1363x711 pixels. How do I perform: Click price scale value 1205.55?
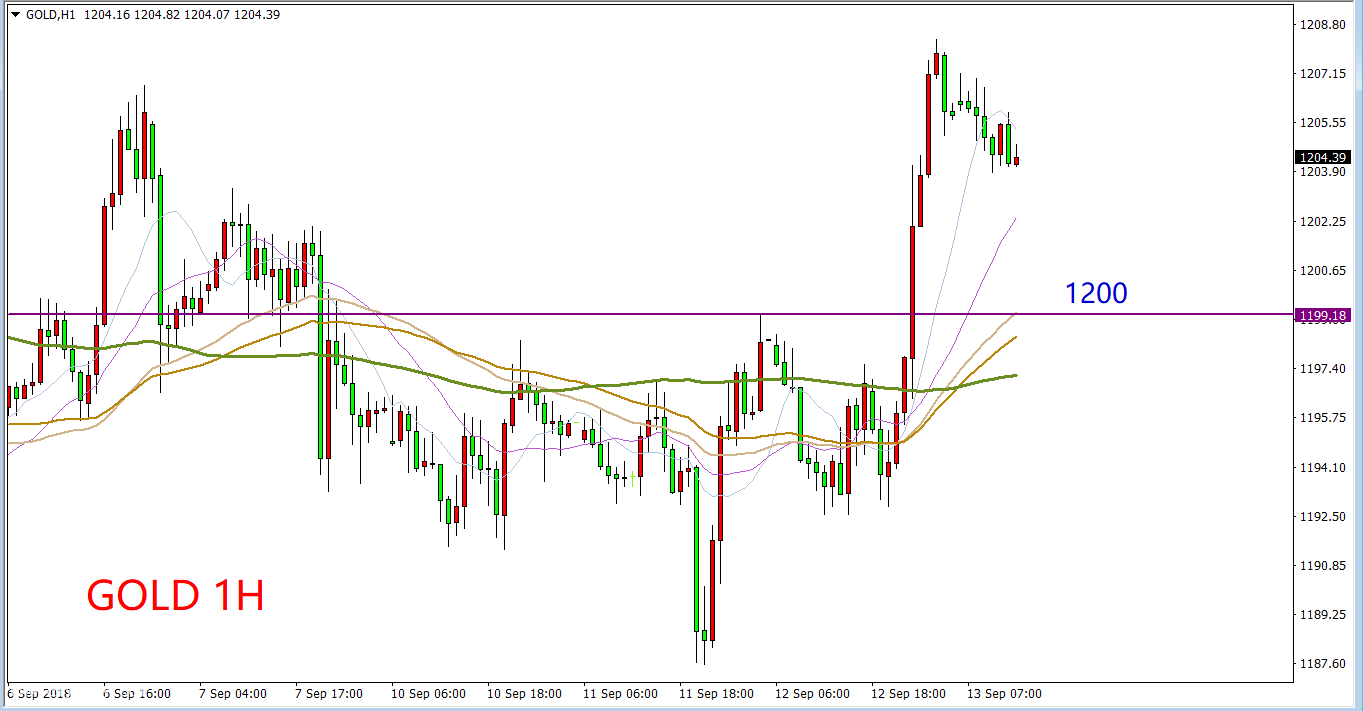pos(1323,122)
